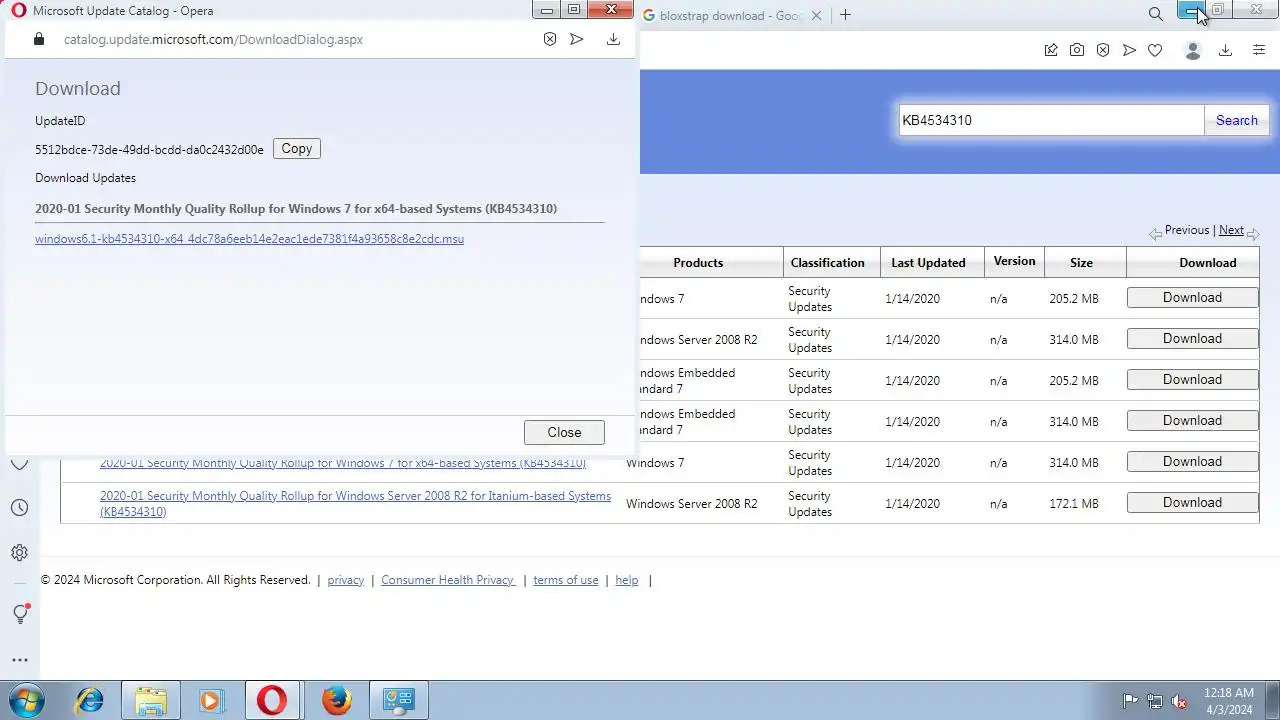Open Windows Media Player from taskbar
1280x720 pixels.
pyautogui.click(x=210, y=700)
